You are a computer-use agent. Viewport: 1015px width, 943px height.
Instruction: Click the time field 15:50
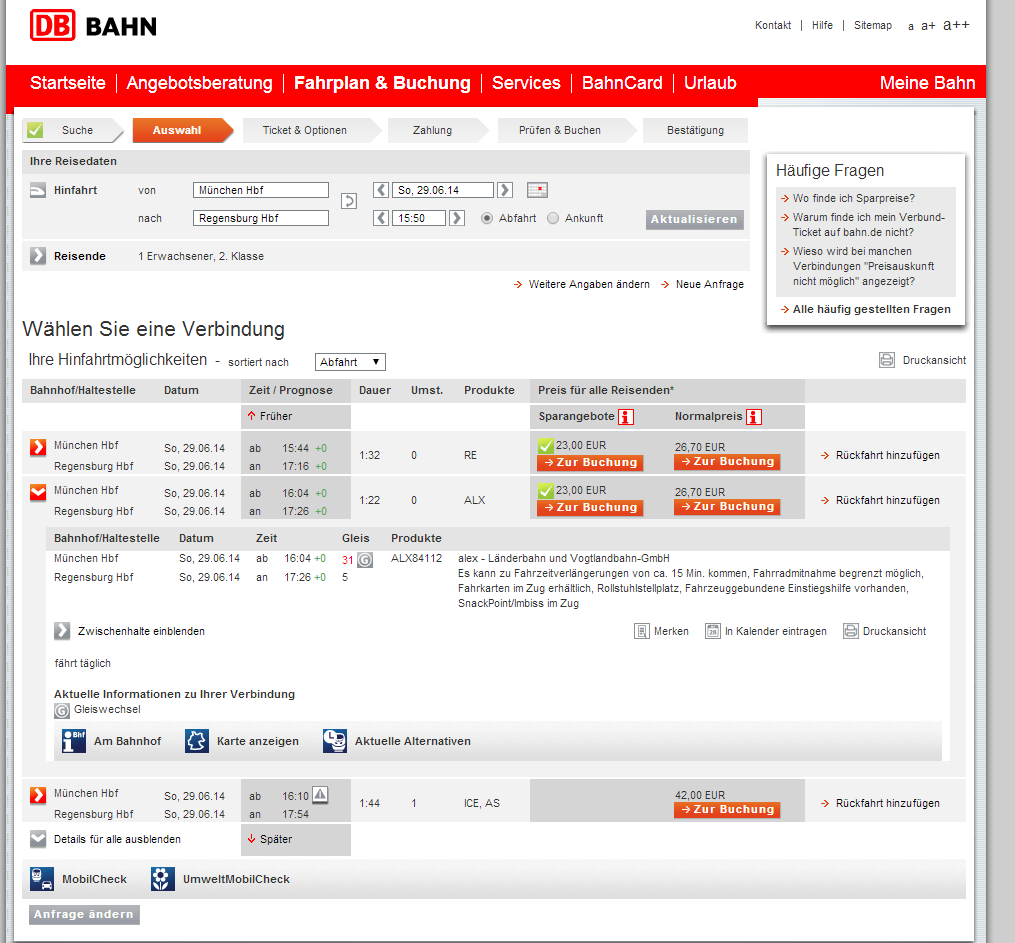[x=419, y=218]
